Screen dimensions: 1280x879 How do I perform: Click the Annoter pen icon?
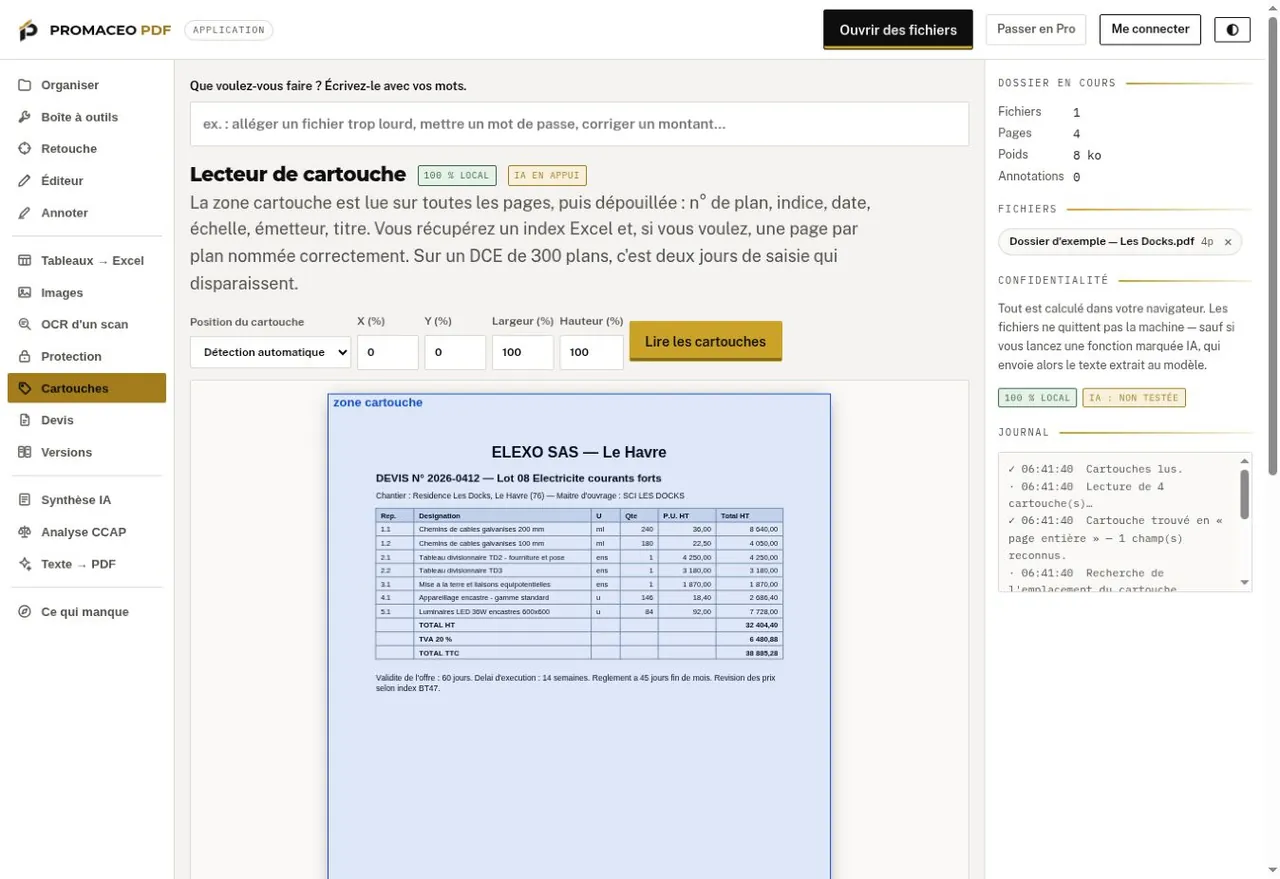click(25, 213)
